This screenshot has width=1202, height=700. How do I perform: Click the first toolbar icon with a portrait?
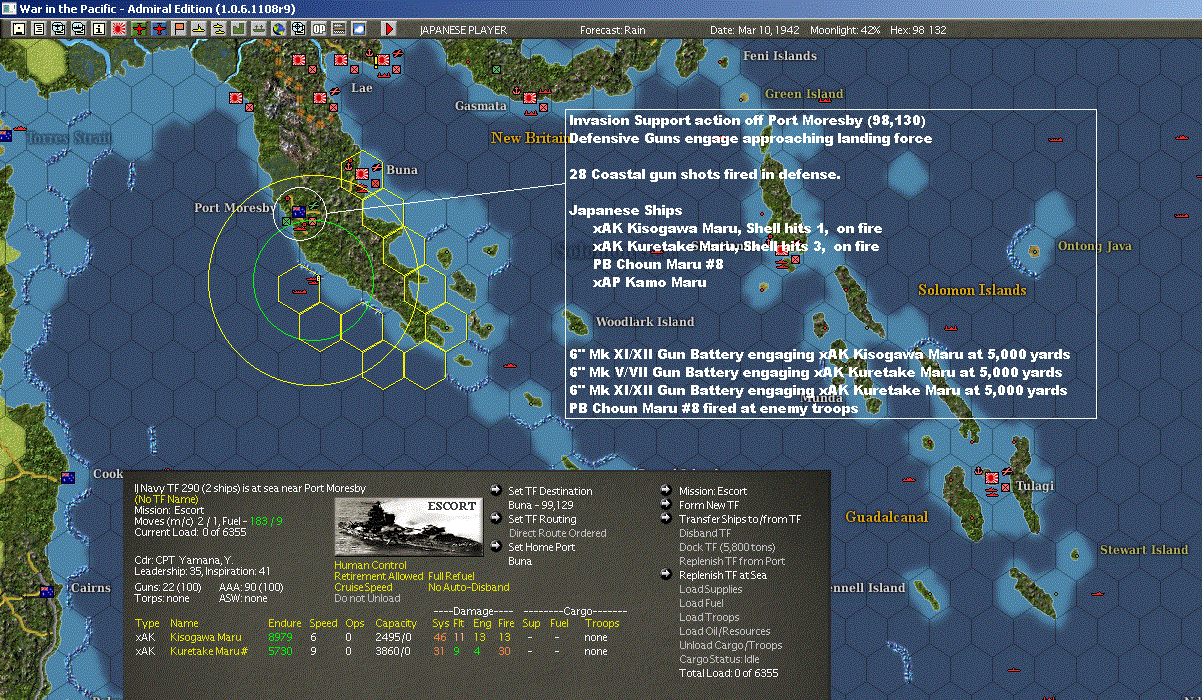pyautogui.click(x=18, y=29)
